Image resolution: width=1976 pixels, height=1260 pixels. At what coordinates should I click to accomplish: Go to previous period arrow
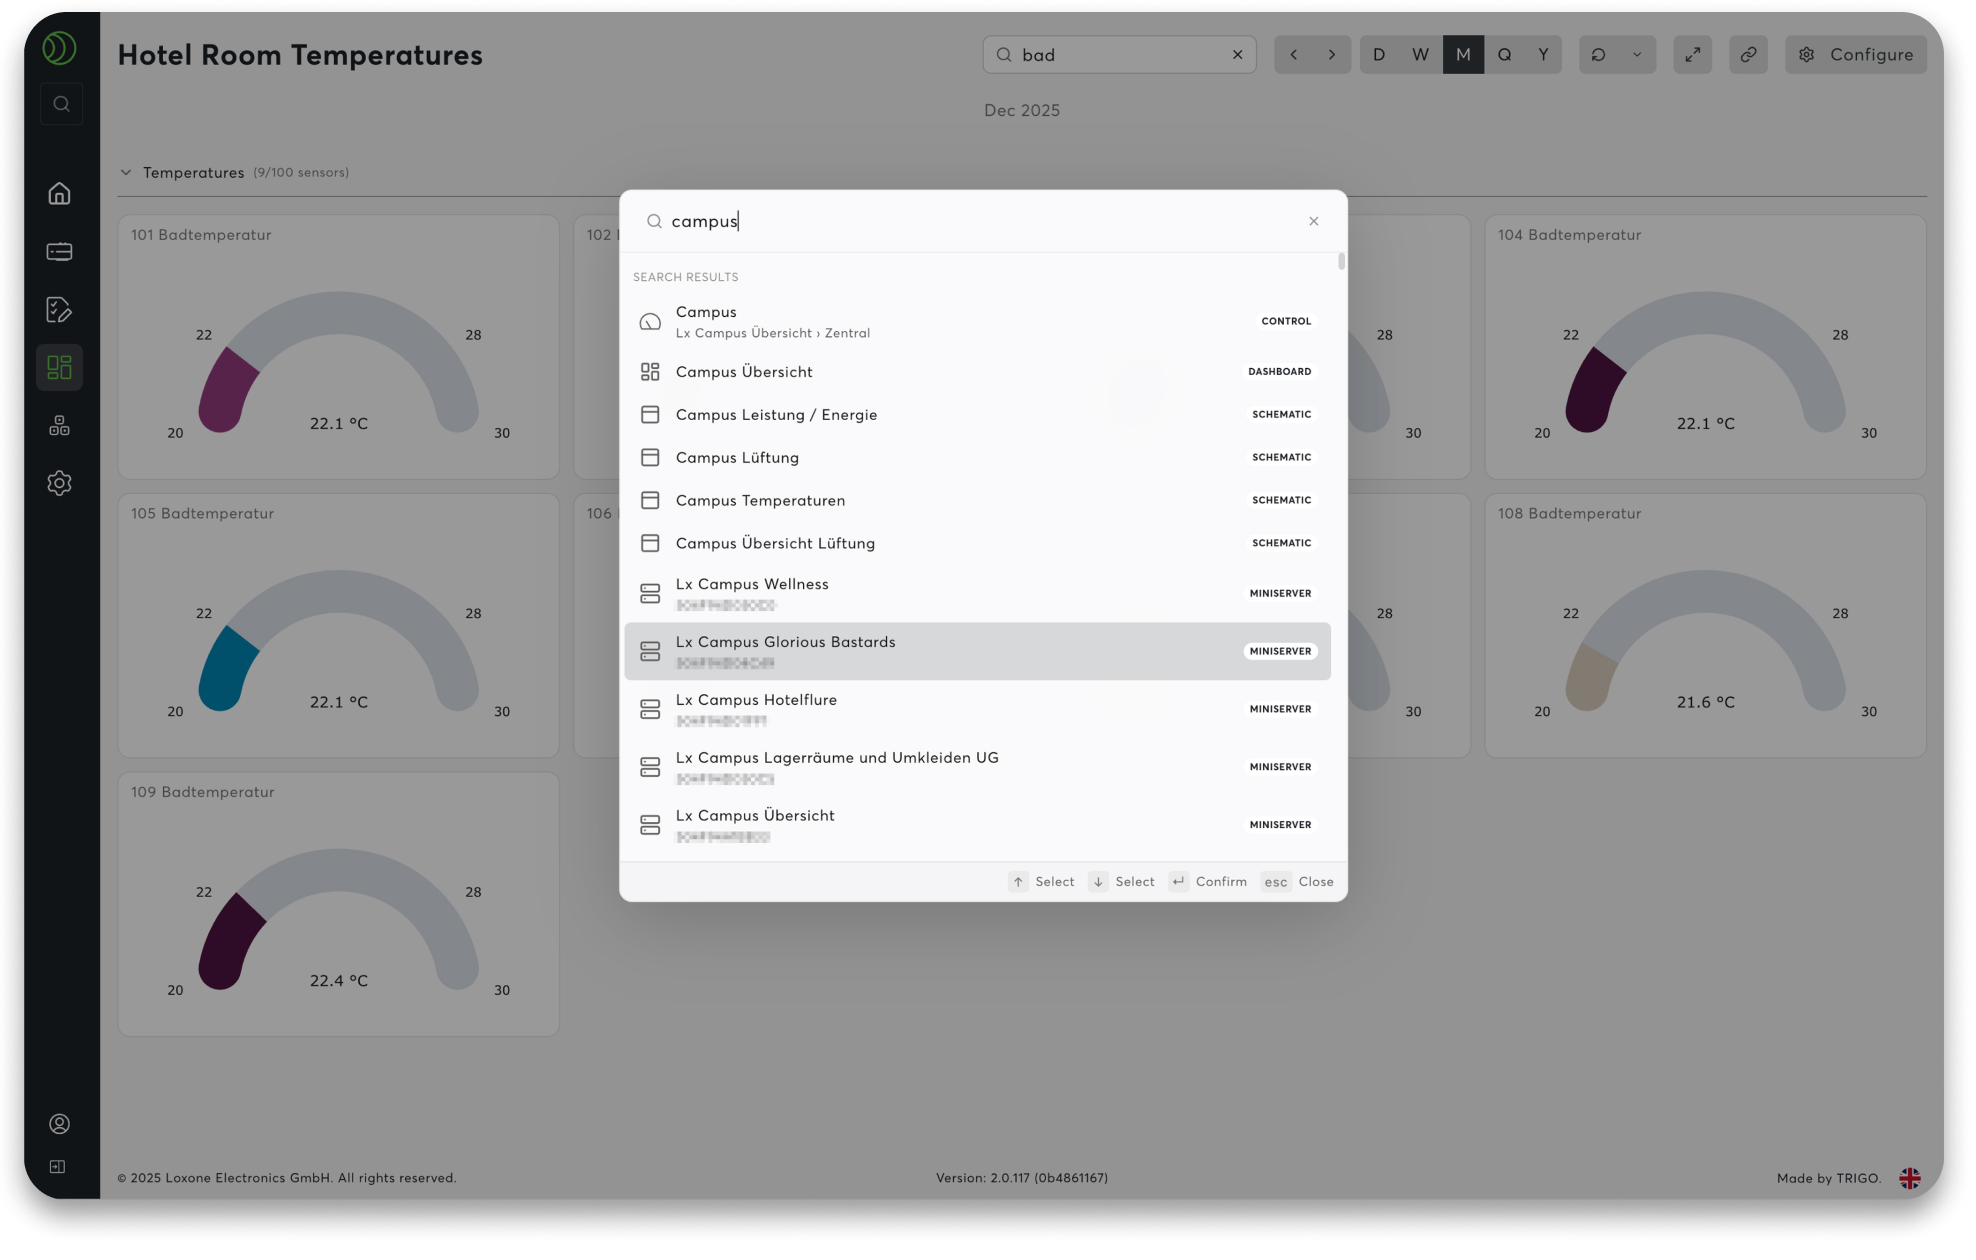(x=1293, y=55)
